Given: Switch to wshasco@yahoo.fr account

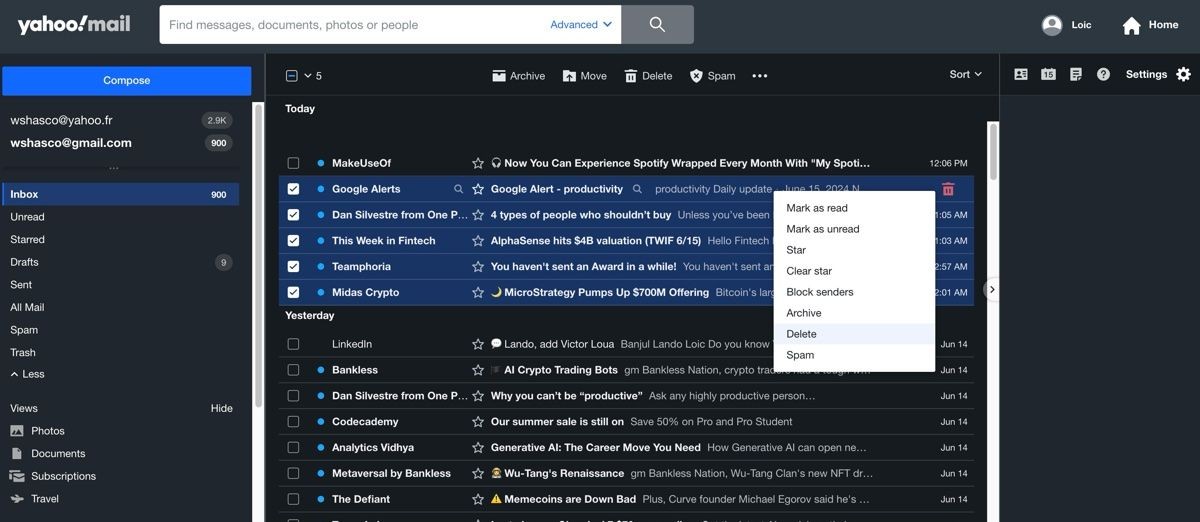Looking at the screenshot, I should tap(62, 120).
